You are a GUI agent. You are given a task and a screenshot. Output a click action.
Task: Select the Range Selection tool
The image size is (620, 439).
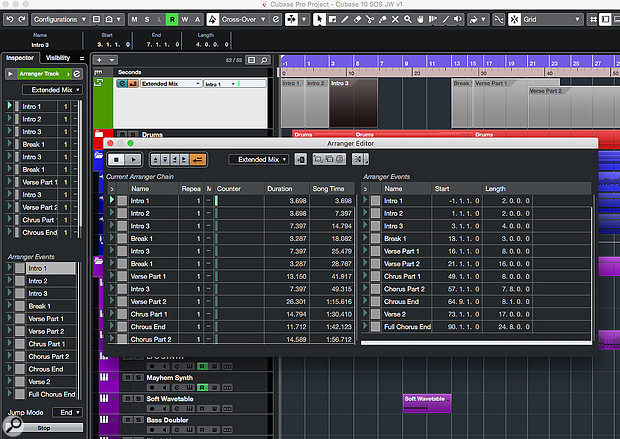coord(332,19)
